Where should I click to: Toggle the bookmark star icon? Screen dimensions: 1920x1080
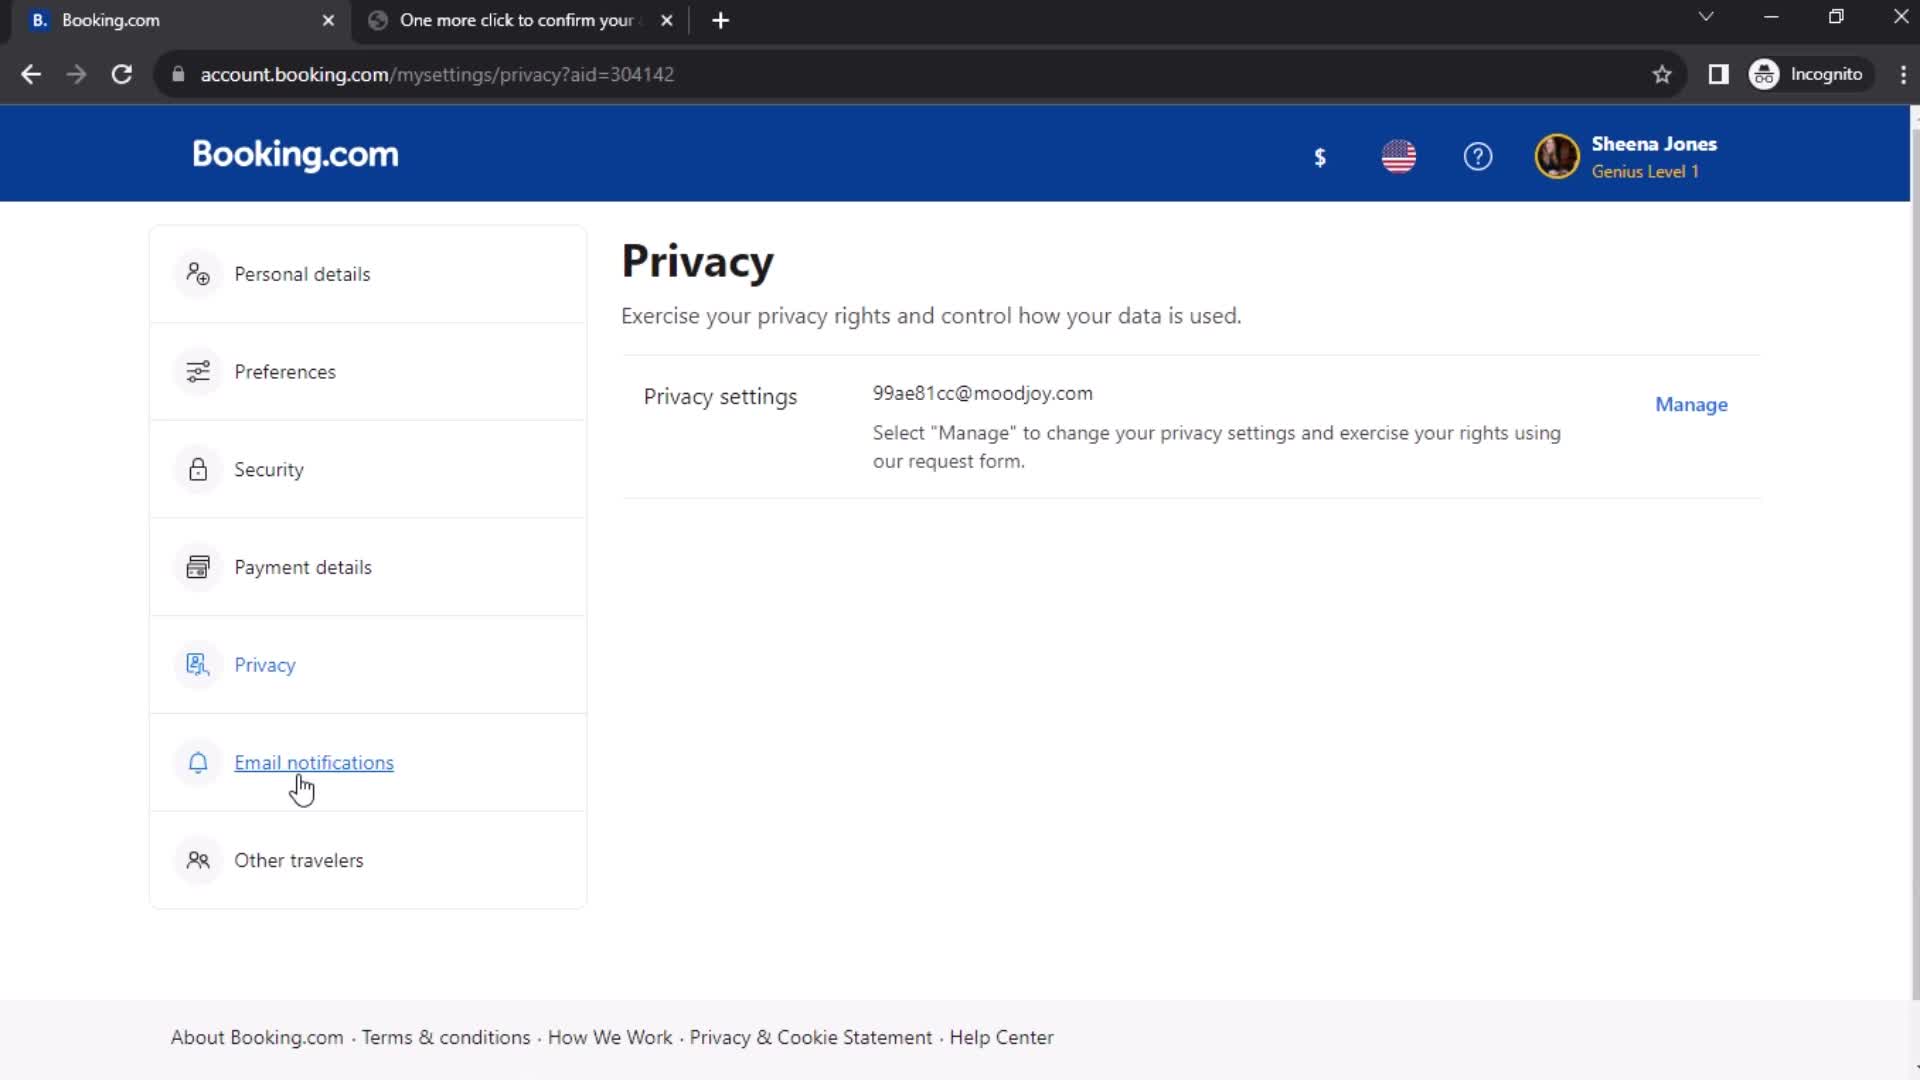click(1663, 74)
